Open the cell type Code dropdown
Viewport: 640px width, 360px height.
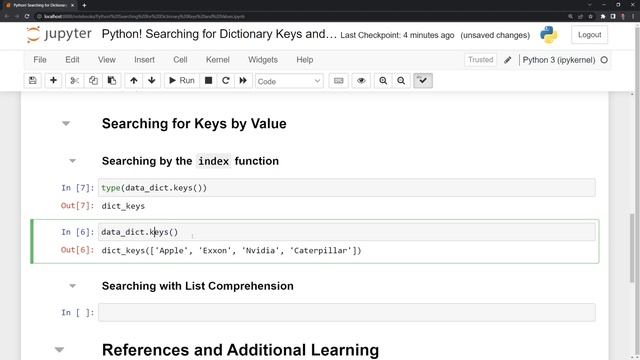289,81
